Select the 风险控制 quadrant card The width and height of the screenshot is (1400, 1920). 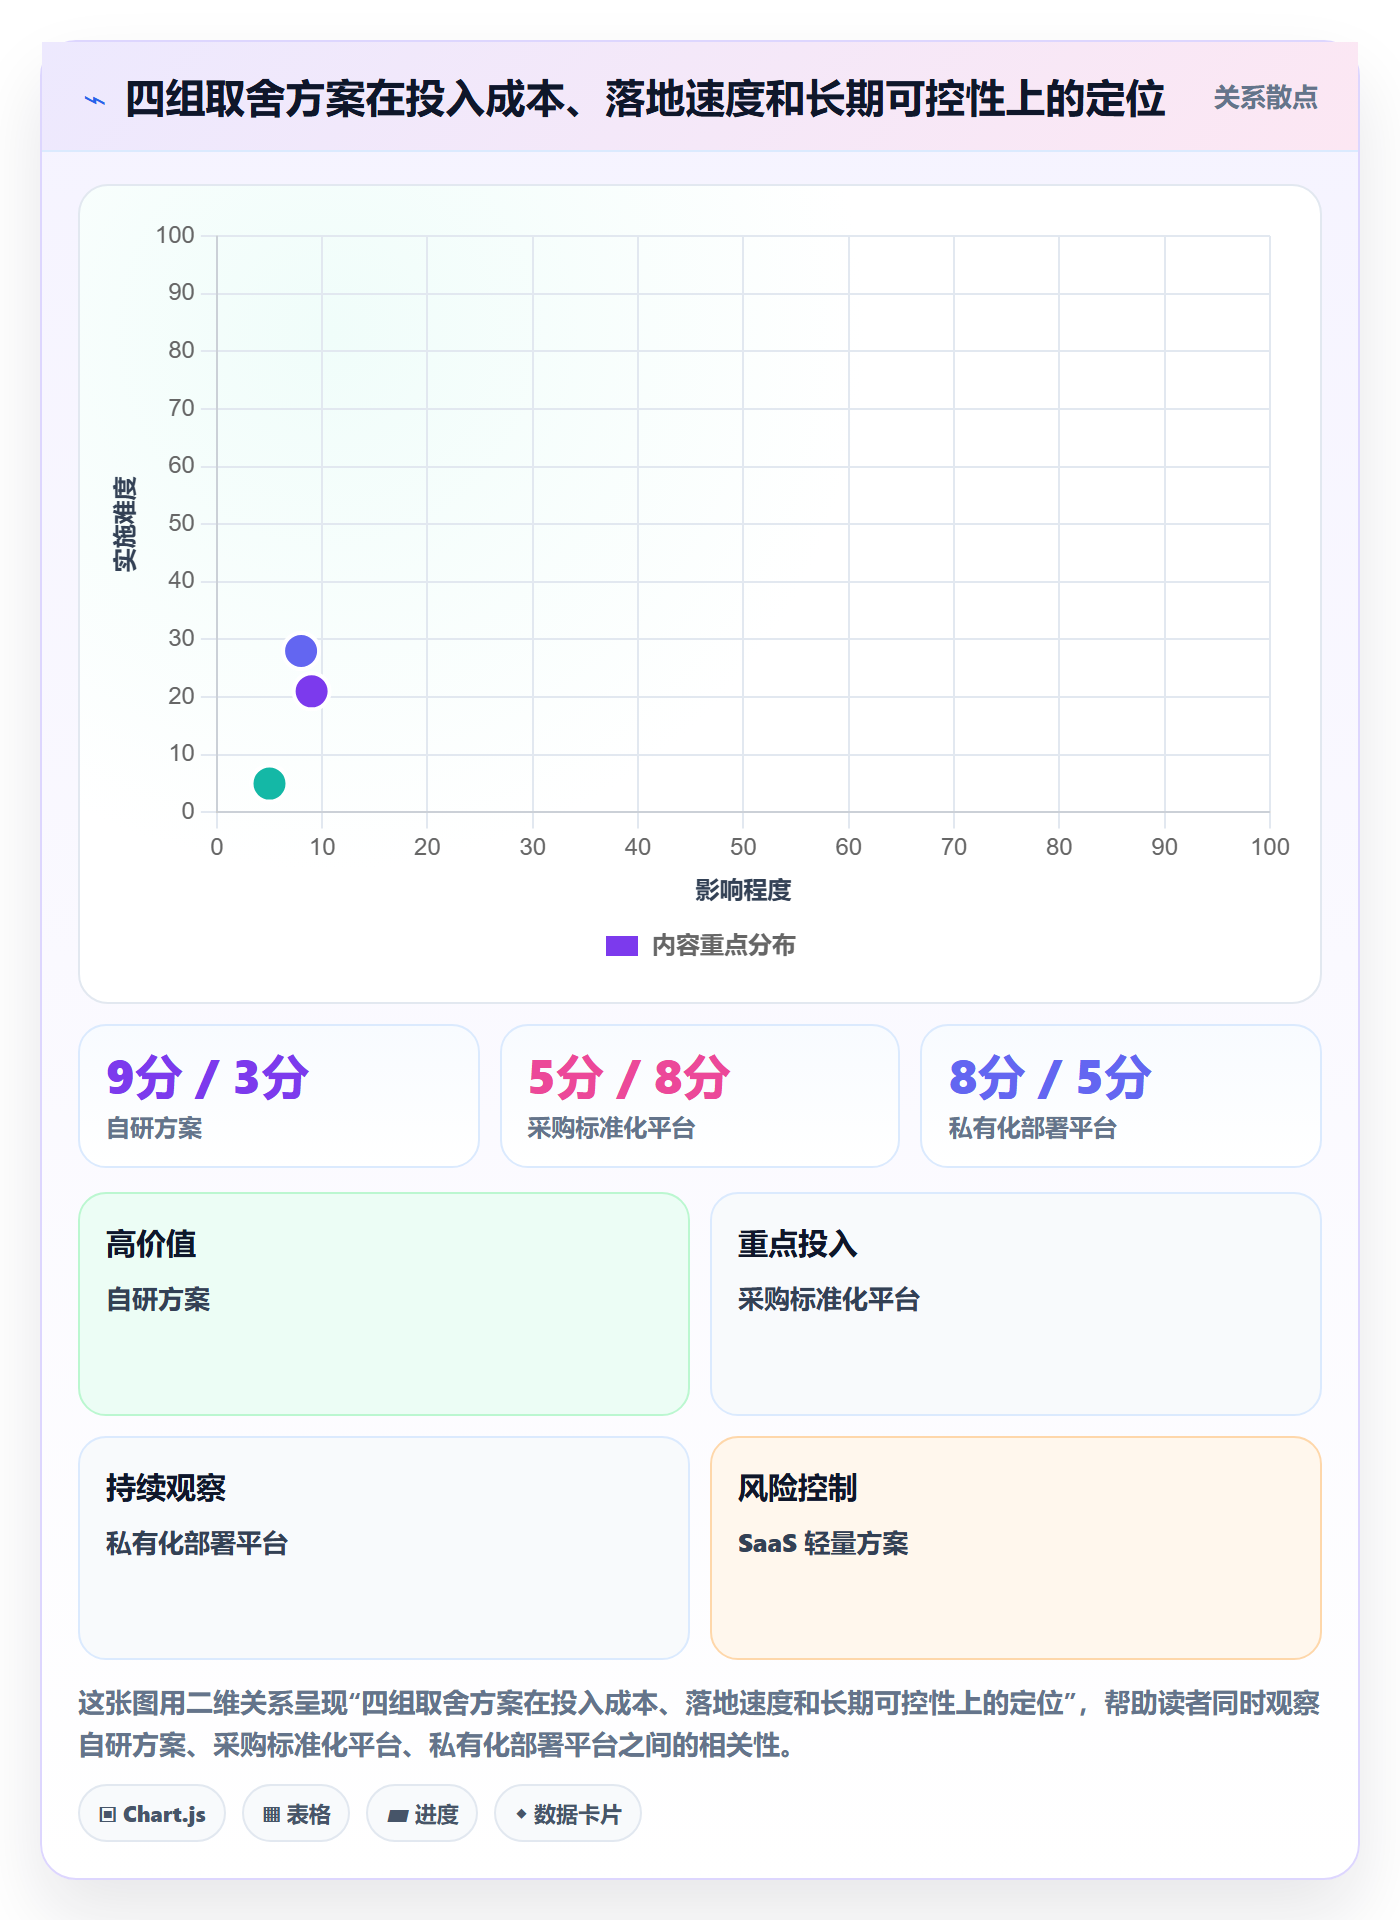point(1016,1548)
